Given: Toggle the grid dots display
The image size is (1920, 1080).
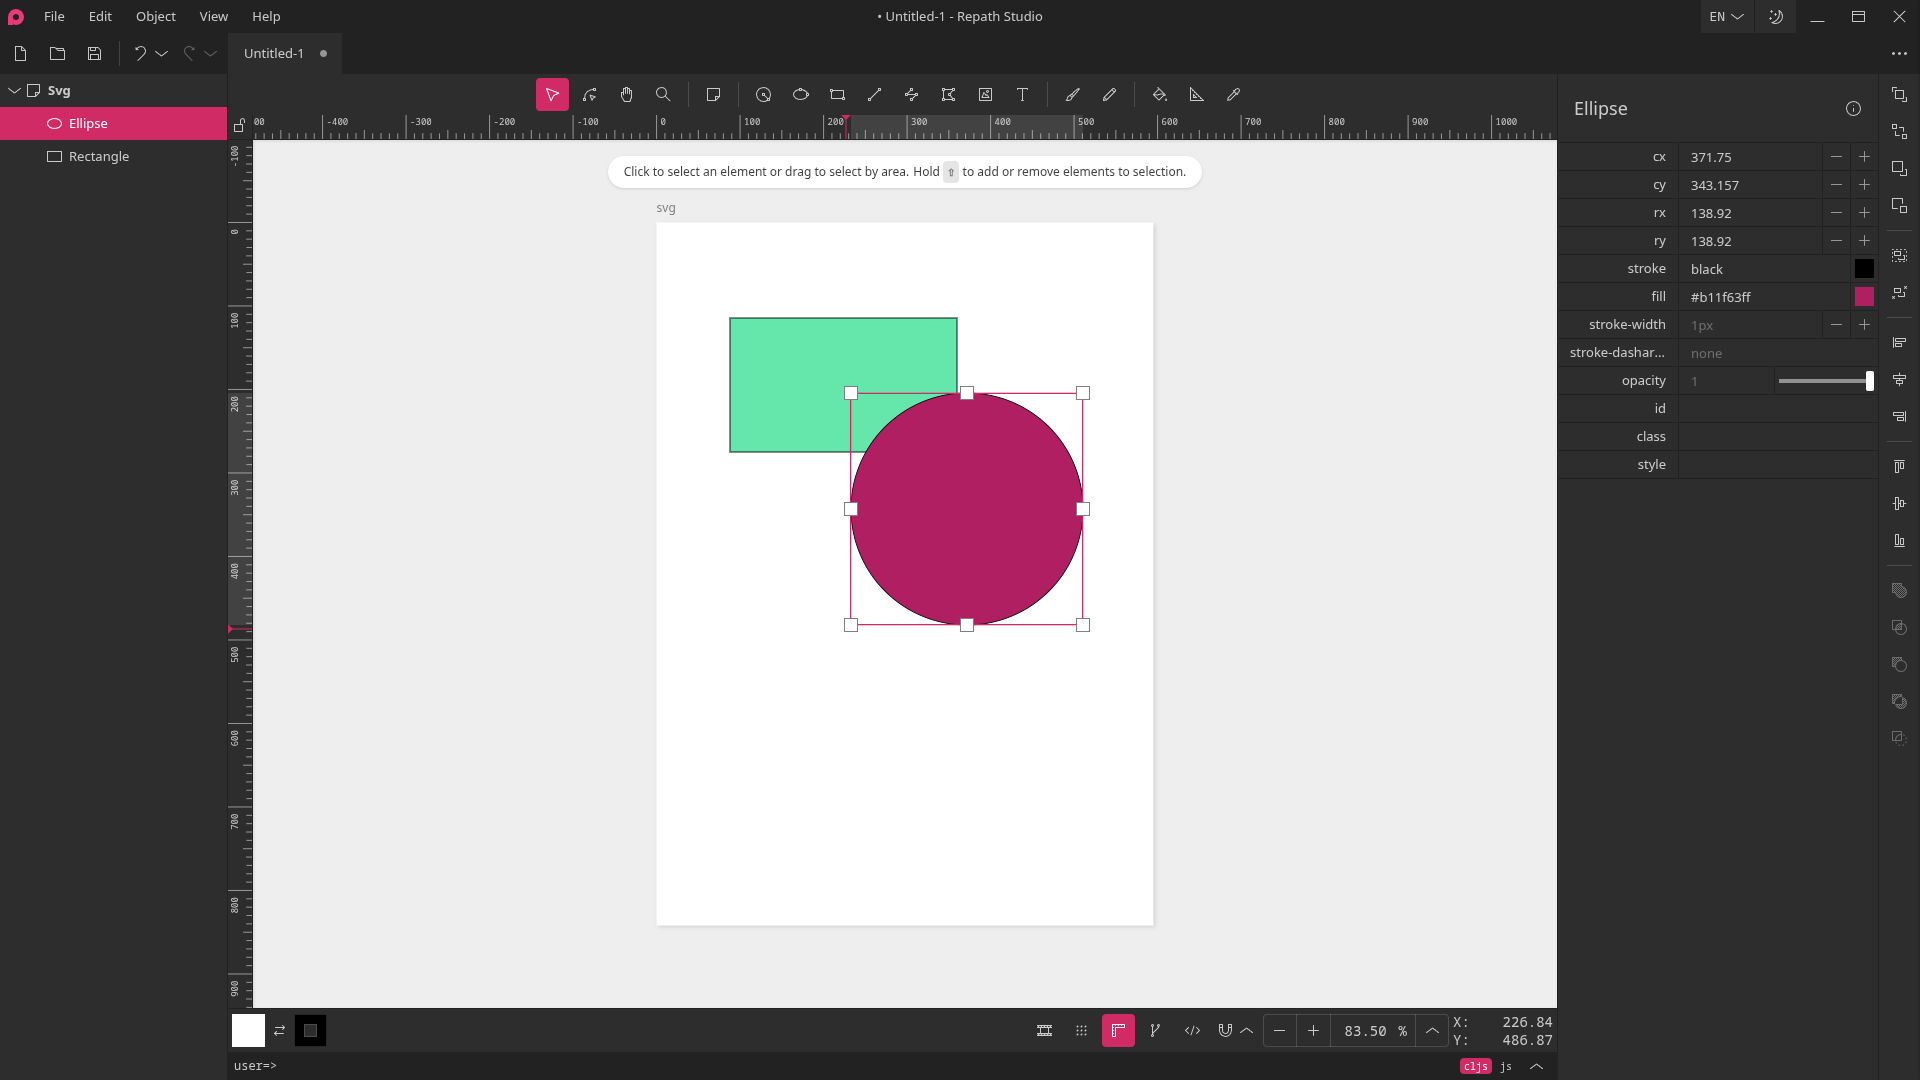Looking at the screenshot, I should coord(1081,1031).
